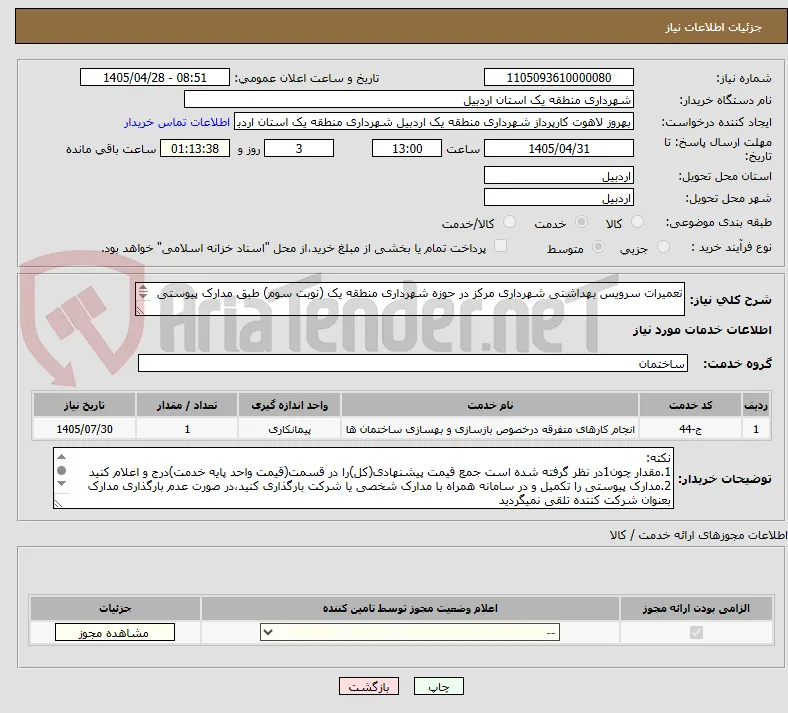Screen dimensions: 788x713
Task: Click the الزامی بودن ارائه مجوز header
Action: coord(696,608)
